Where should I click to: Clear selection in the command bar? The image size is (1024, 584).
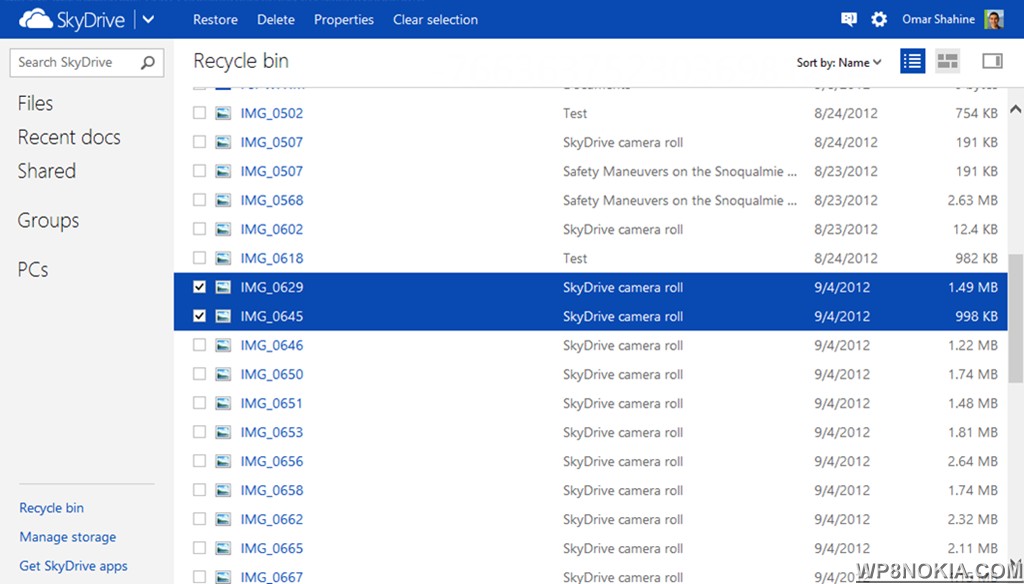point(435,20)
